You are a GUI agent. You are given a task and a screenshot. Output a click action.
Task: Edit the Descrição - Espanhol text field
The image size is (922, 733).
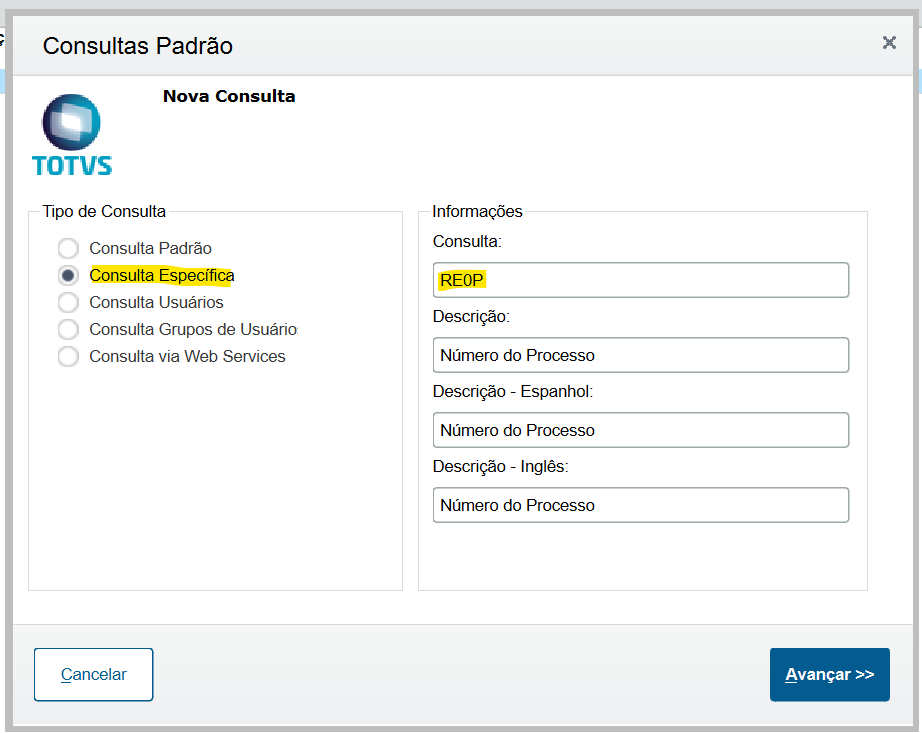click(x=640, y=430)
